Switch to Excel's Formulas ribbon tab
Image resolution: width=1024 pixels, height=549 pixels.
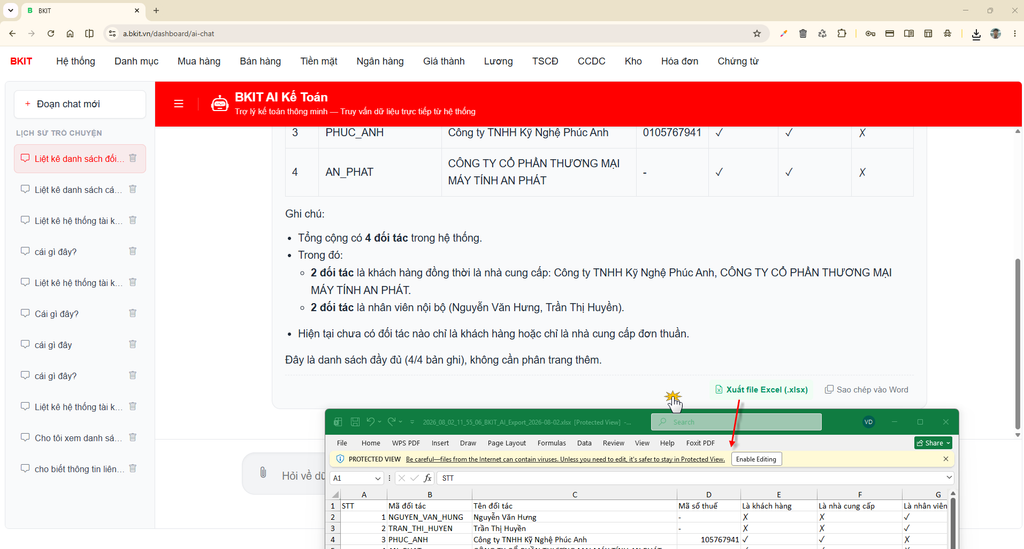click(x=551, y=443)
